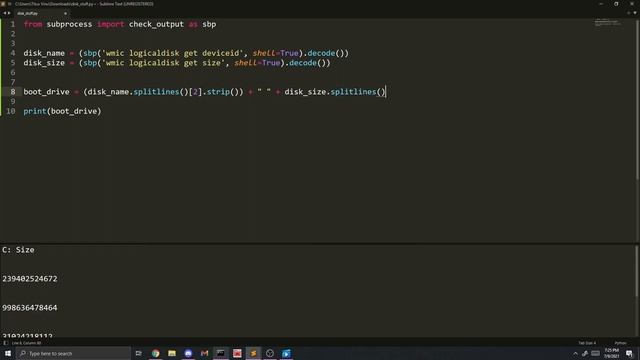Open Task View on the taskbar
The height and width of the screenshot is (360, 640).
point(138,353)
